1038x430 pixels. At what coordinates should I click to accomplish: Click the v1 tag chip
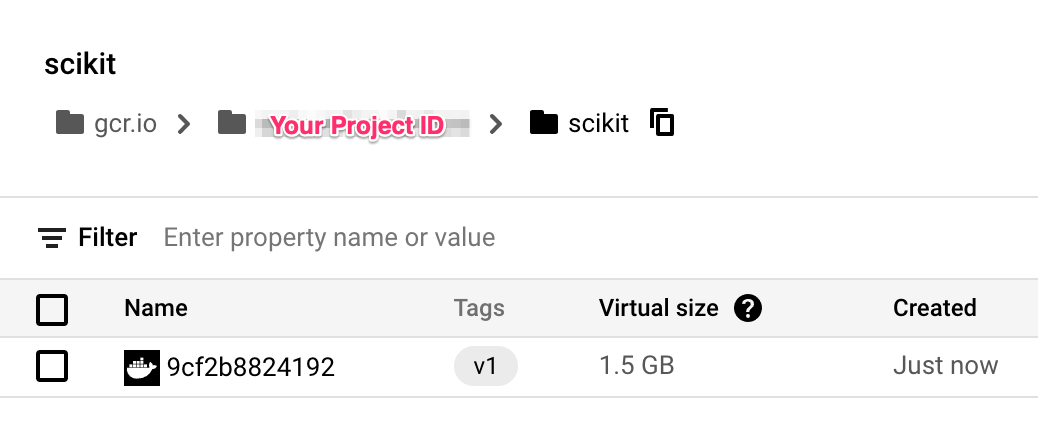485,367
